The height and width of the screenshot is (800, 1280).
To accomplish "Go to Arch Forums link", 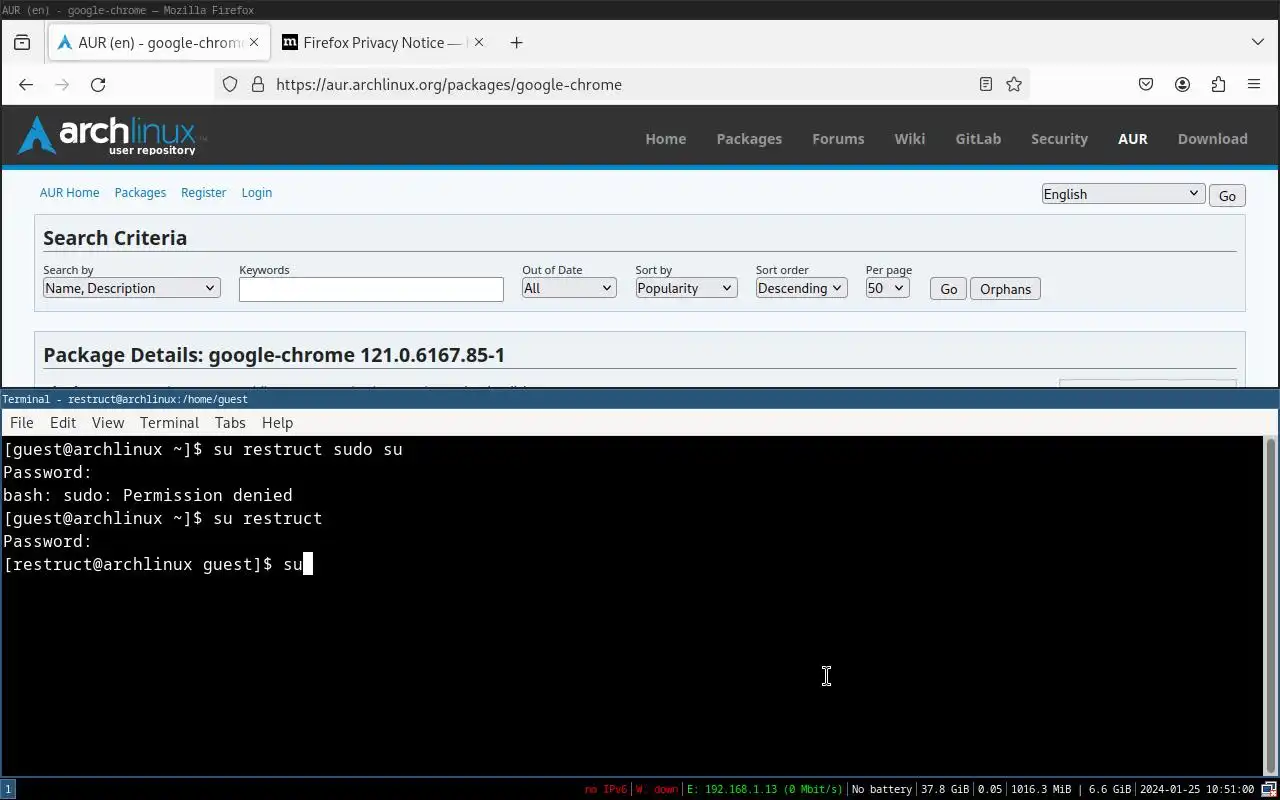I will pos(838,139).
